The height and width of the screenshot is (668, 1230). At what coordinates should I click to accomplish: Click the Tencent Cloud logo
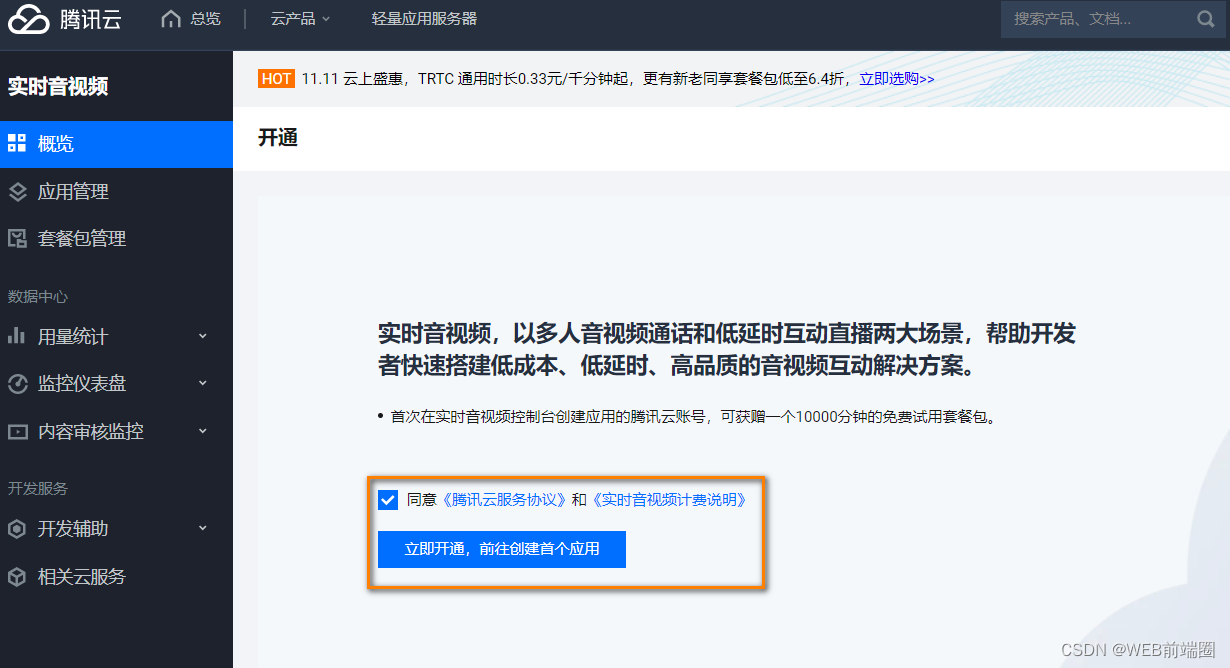click(28, 18)
